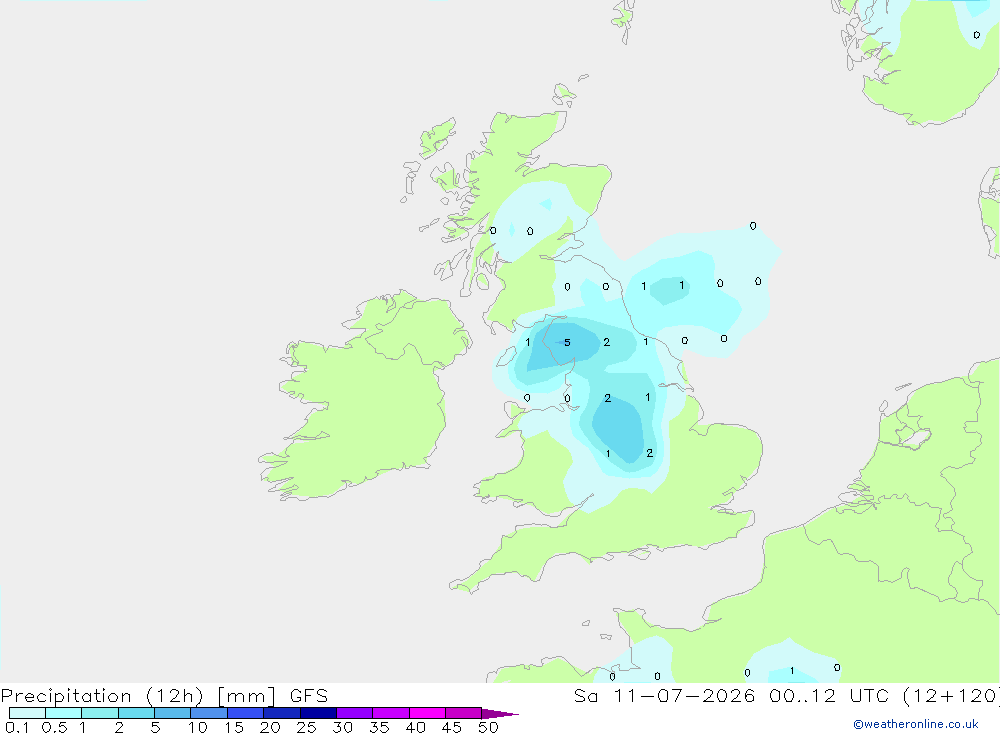Click the '0' value over southern Norway
Image resolution: width=1000 pixels, height=733 pixels.
point(976,35)
